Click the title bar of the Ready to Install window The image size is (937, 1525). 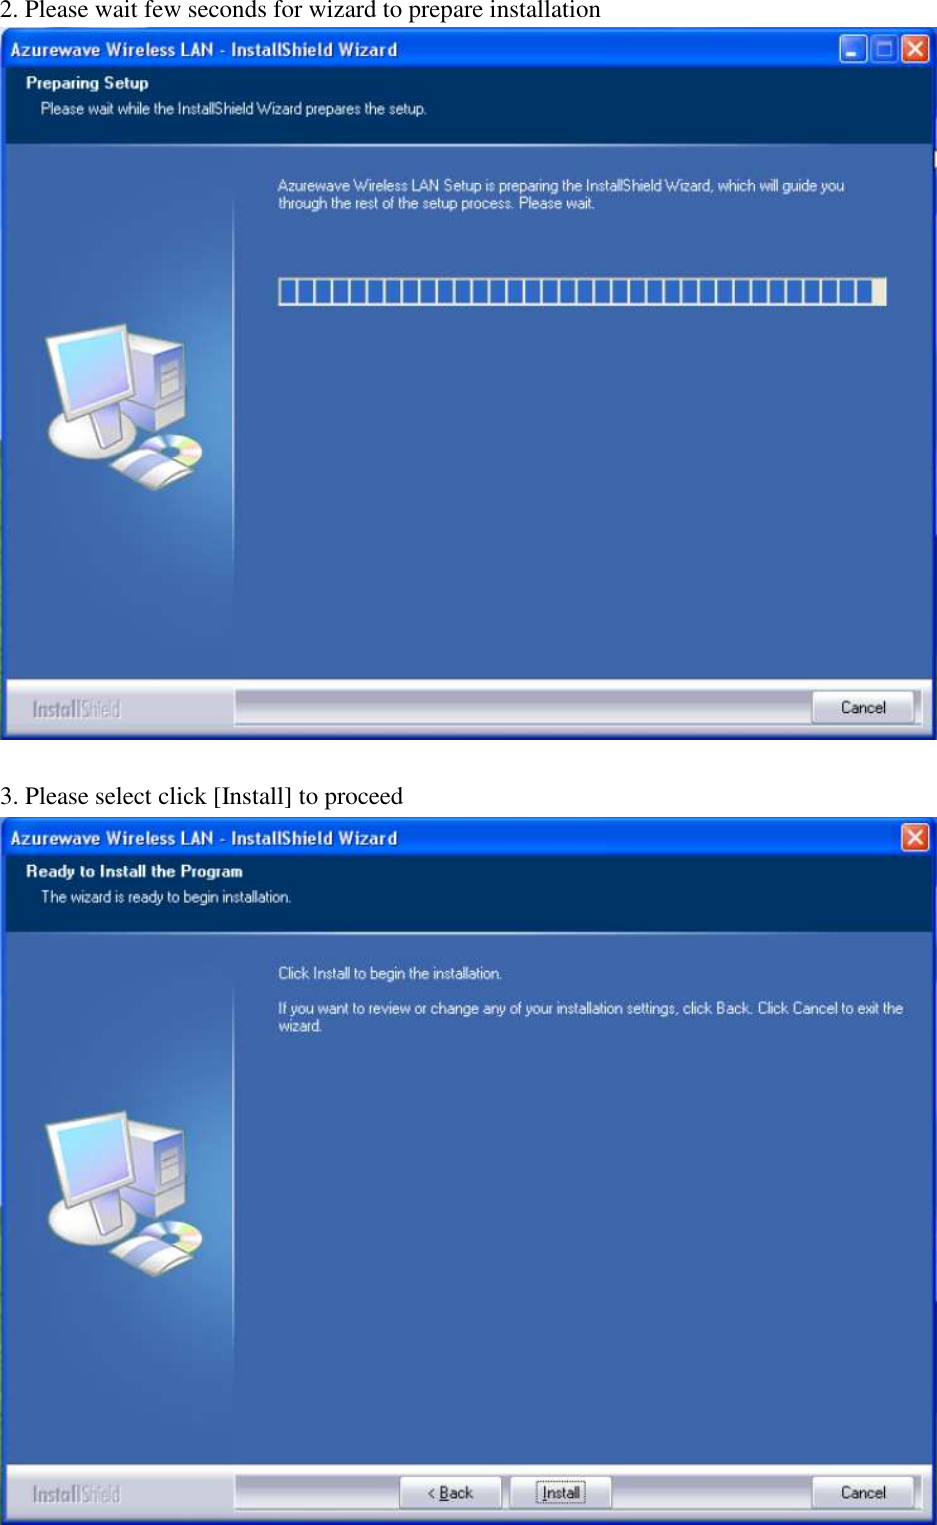(x=450, y=838)
